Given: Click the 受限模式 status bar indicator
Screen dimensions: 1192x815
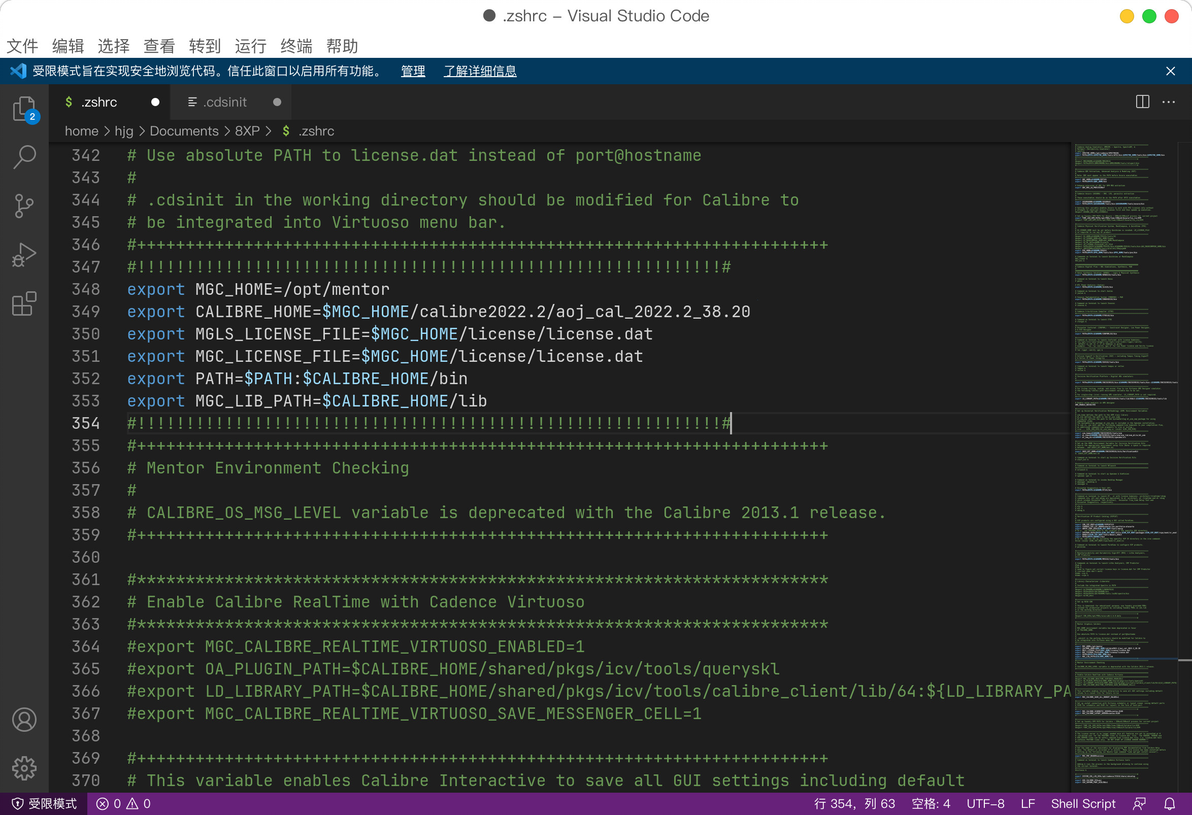Looking at the screenshot, I should (44, 804).
